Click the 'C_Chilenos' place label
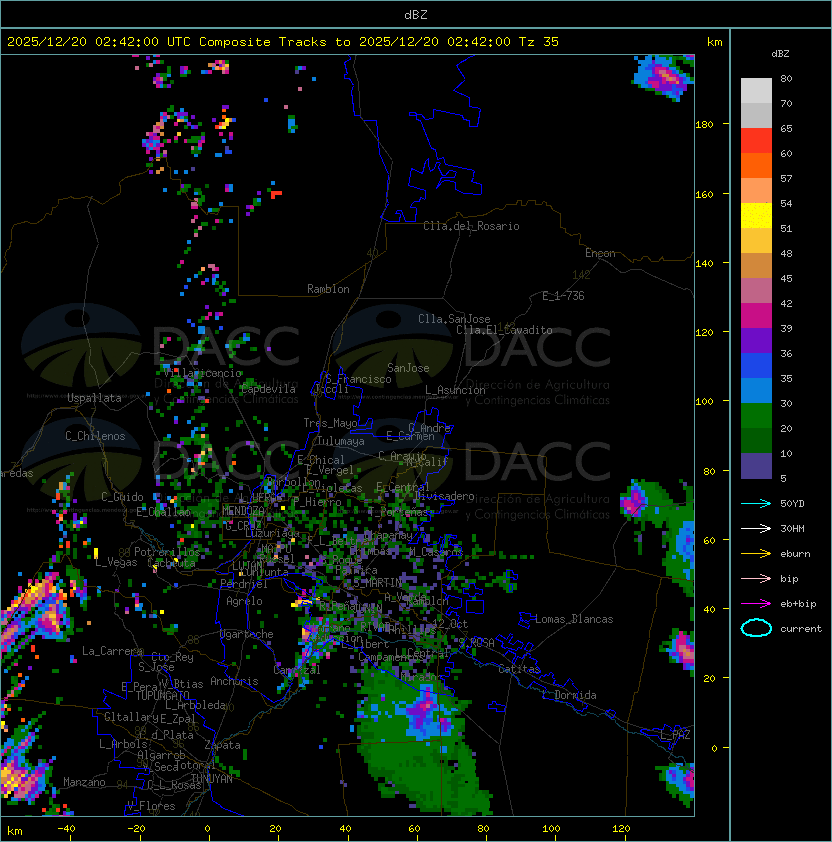This screenshot has width=832, height=842. (x=95, y=436)
